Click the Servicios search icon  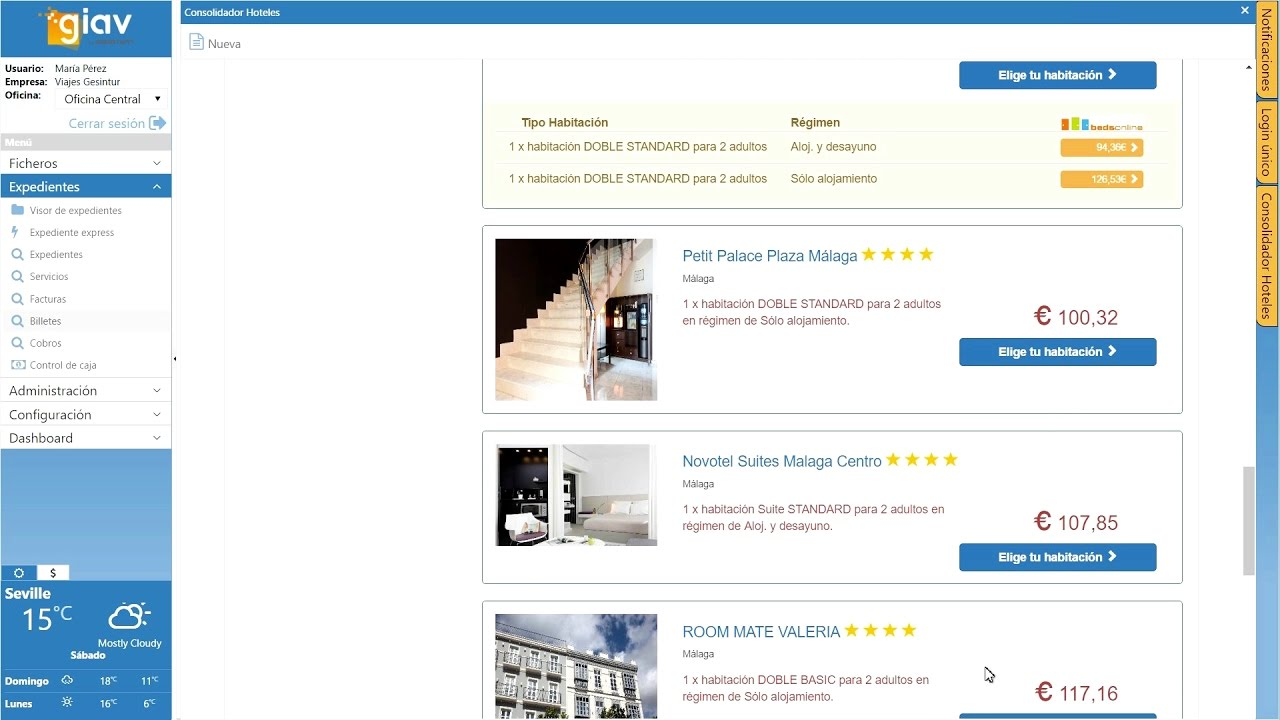click(x=17, y=276)
